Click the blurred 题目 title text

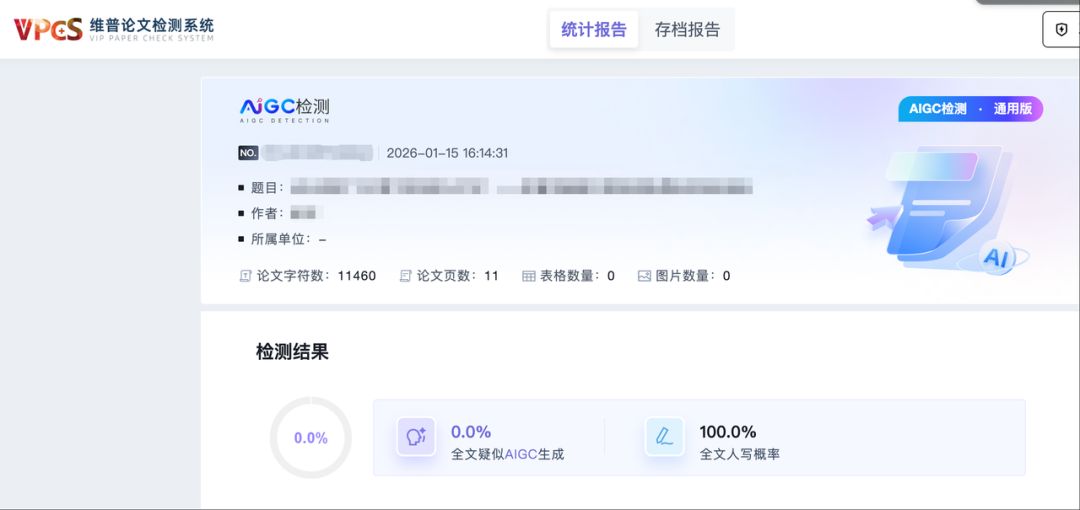pyautogui.click(x=520, y=187)
